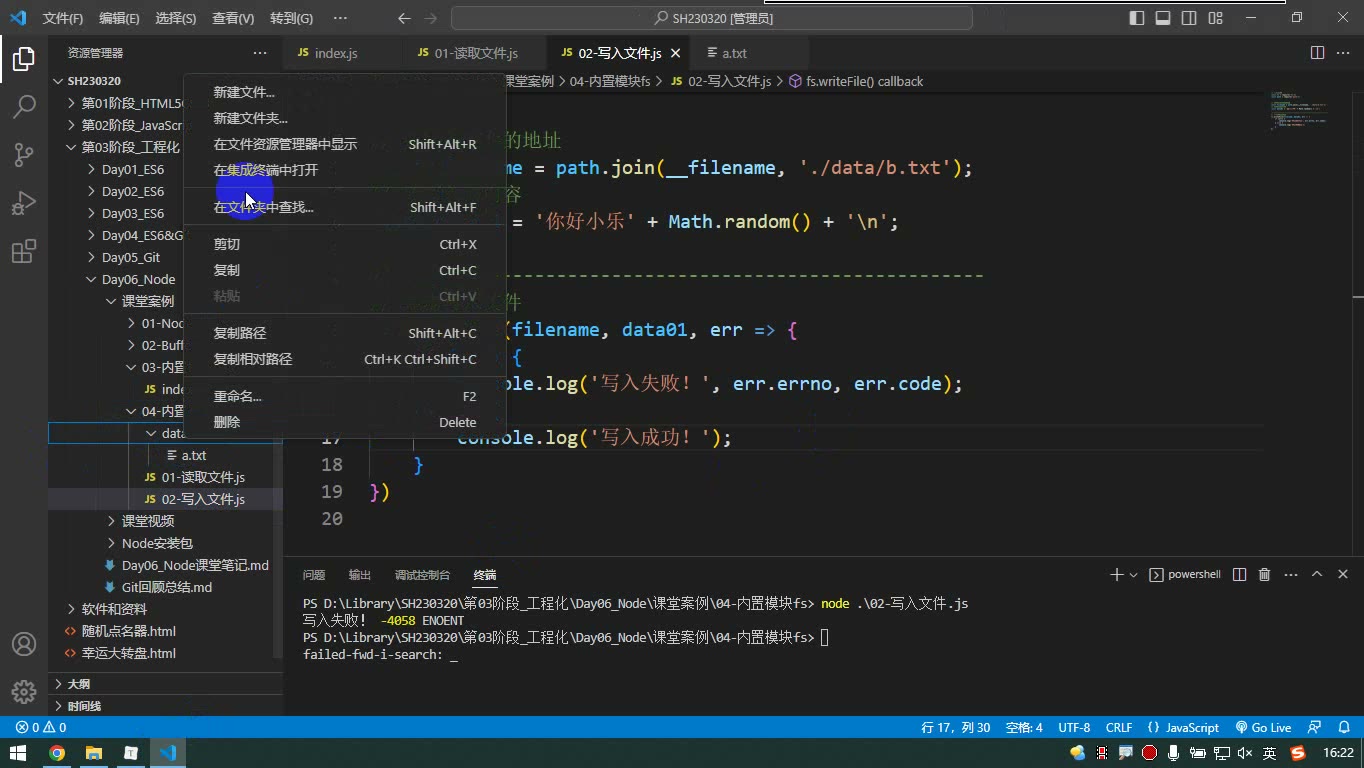The height and width of the screenshot is (768, 1364).
Task: Go back with the left arrow
Action: (404, 18)
